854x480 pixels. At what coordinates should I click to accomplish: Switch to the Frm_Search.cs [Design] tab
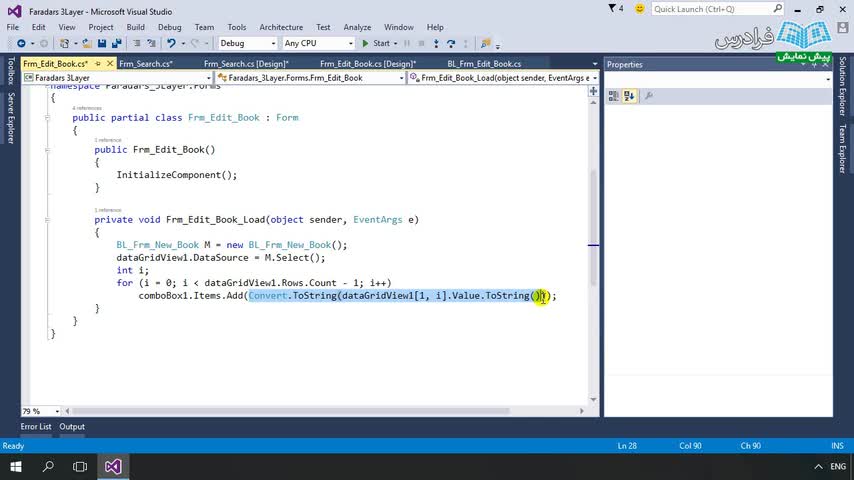click(x=246, y=64)
